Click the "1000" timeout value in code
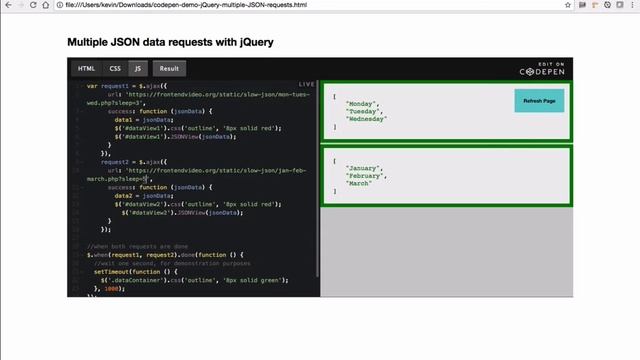Screen dimensions: 640x360 111,289
